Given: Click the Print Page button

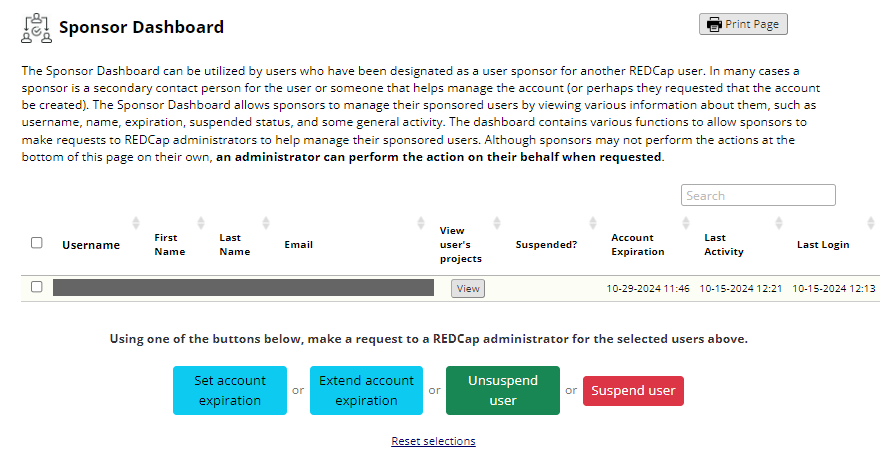Looking at the screenshot, I should (743, 24).
